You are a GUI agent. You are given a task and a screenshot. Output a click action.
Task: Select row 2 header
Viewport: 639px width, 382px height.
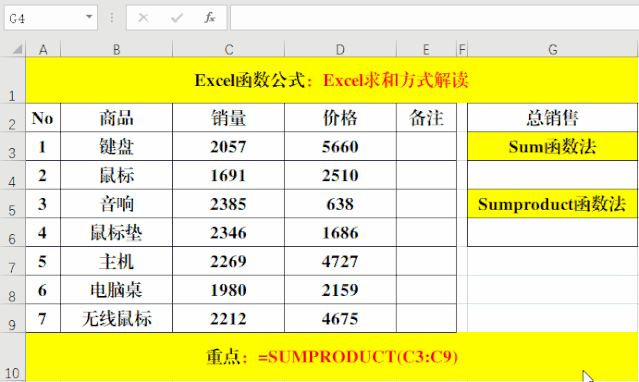pyautogui.click(x=12, y=117)
